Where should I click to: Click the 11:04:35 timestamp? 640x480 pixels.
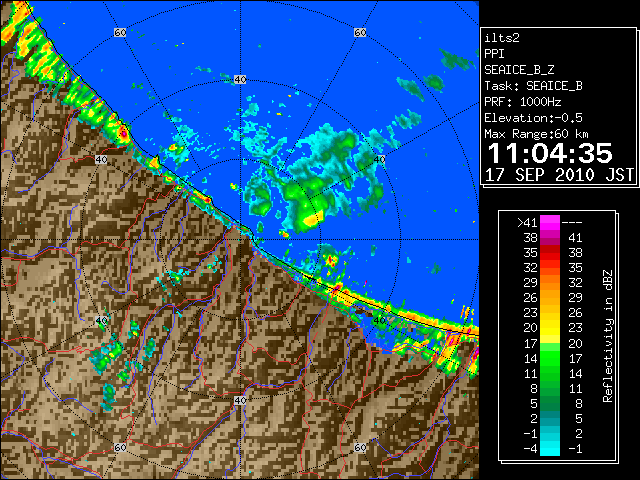(x=550, y=153)
